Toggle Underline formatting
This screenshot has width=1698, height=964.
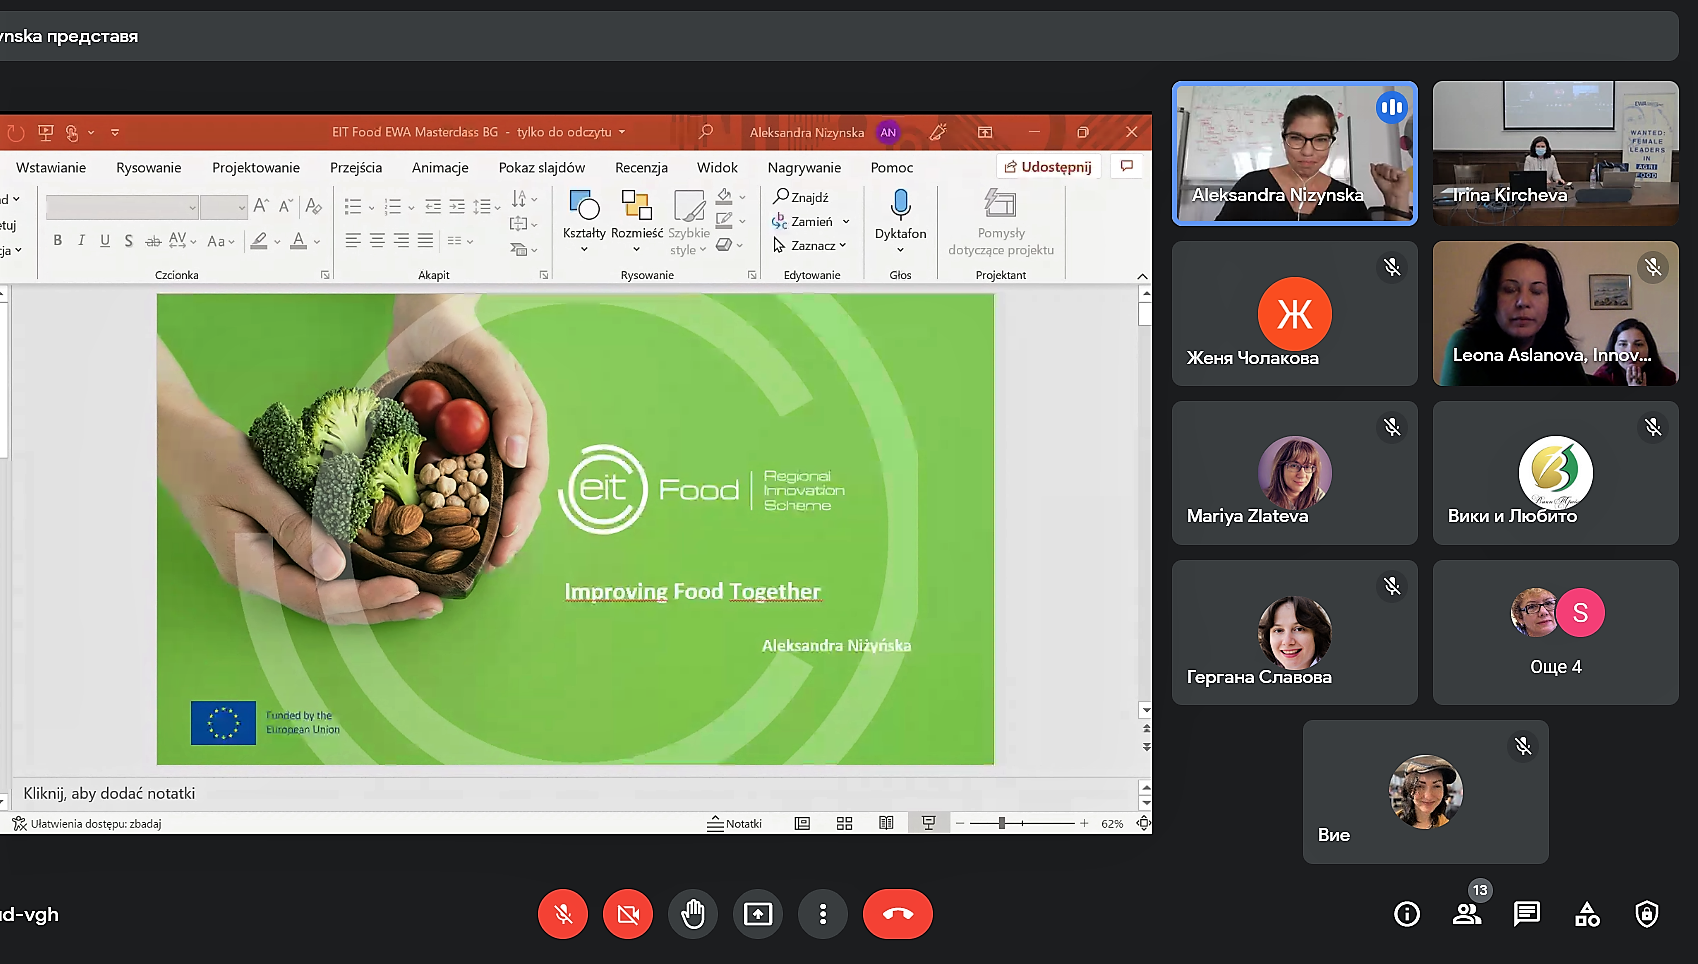[x=104, y=240]
